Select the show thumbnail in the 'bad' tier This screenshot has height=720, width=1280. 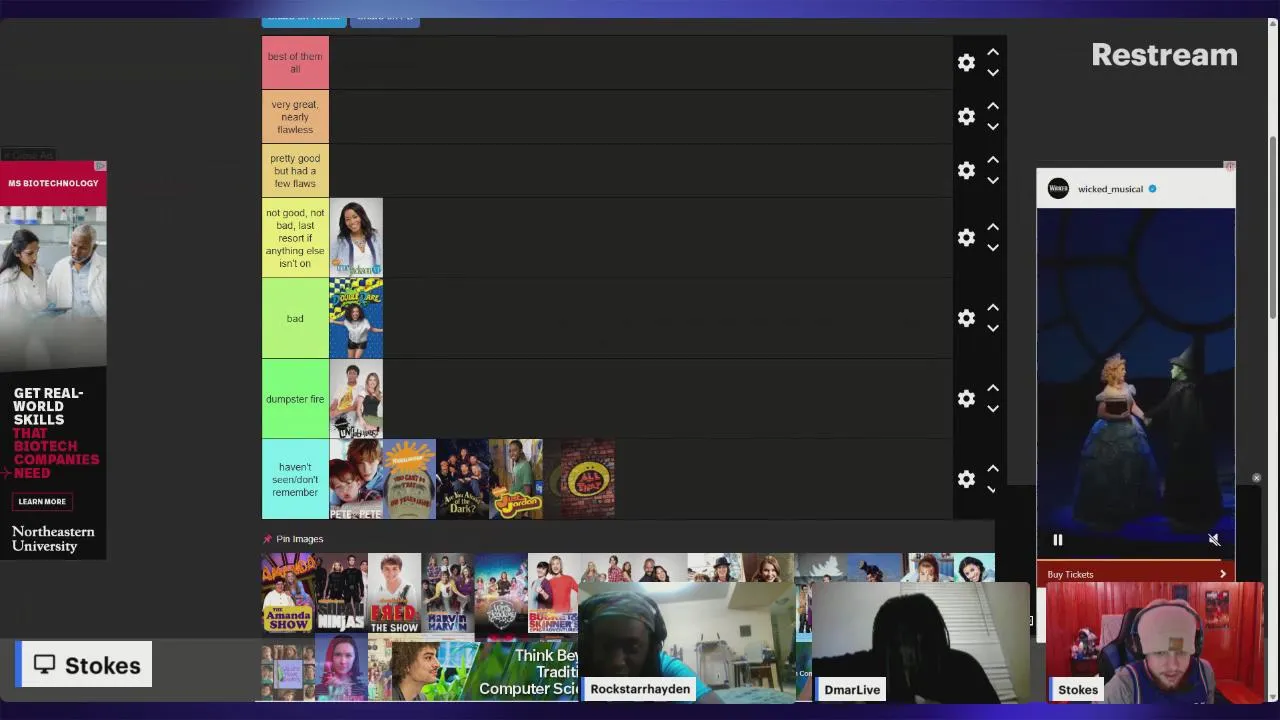tap(356, 318)
